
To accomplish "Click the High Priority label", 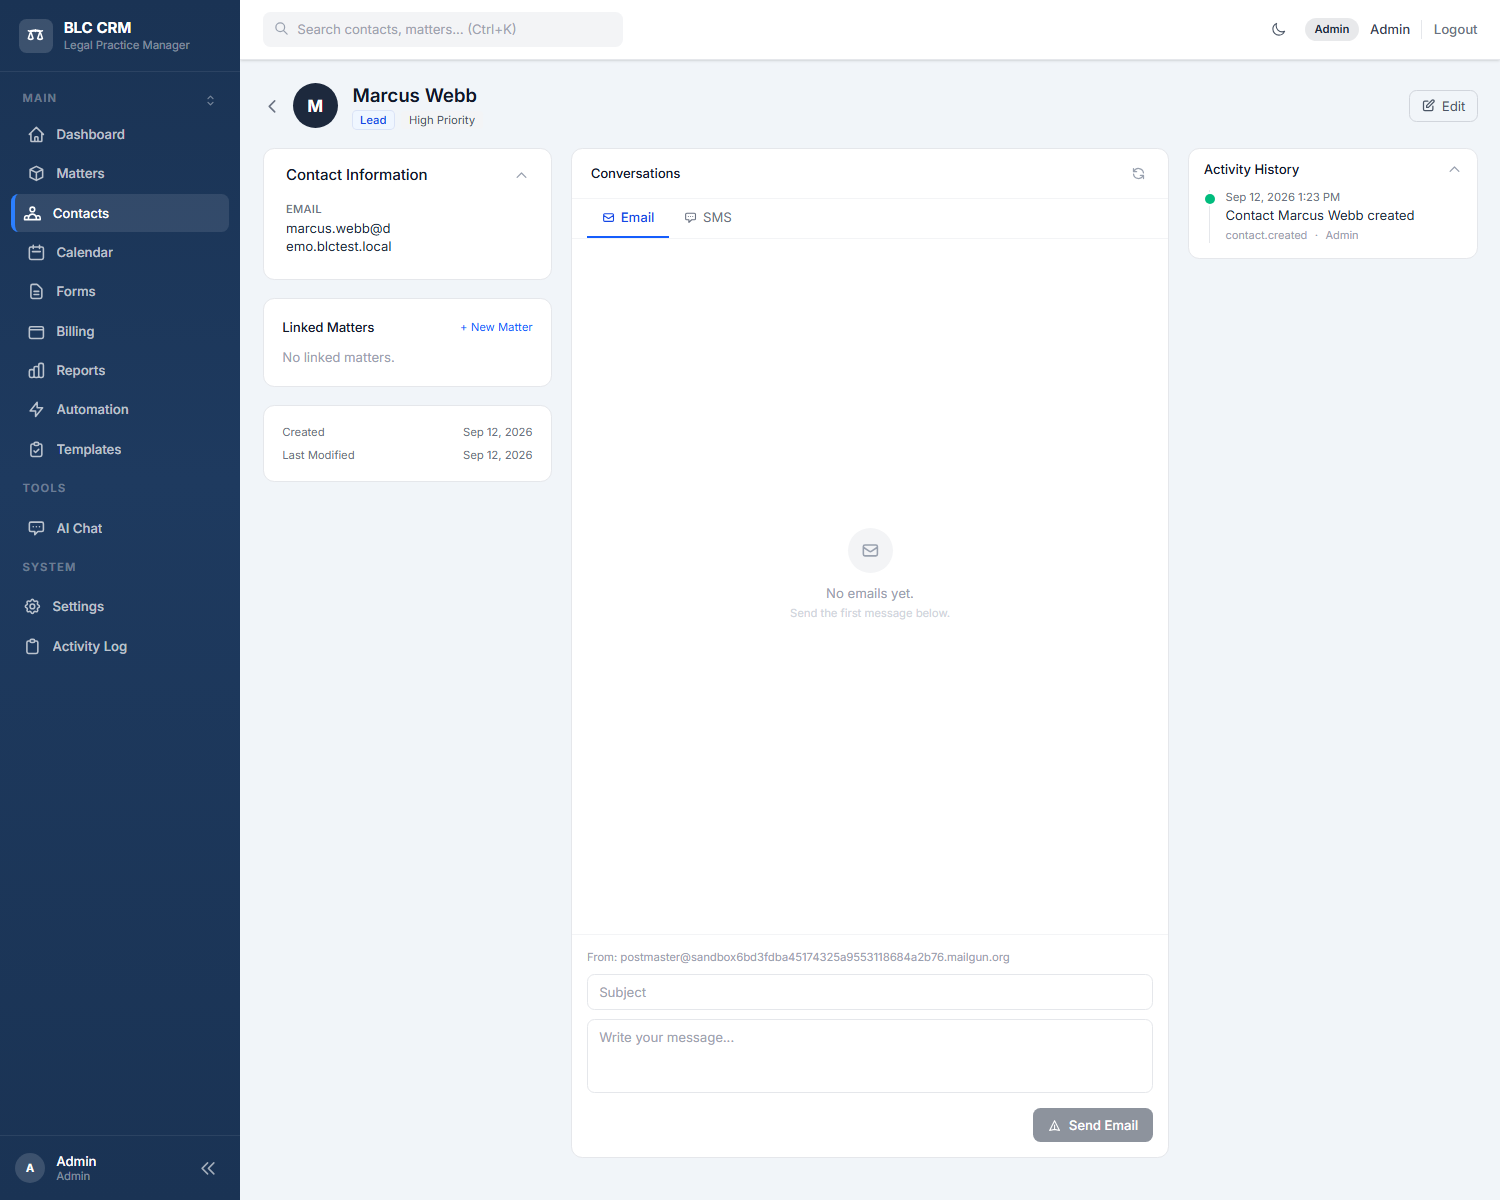I will [442, 120].
